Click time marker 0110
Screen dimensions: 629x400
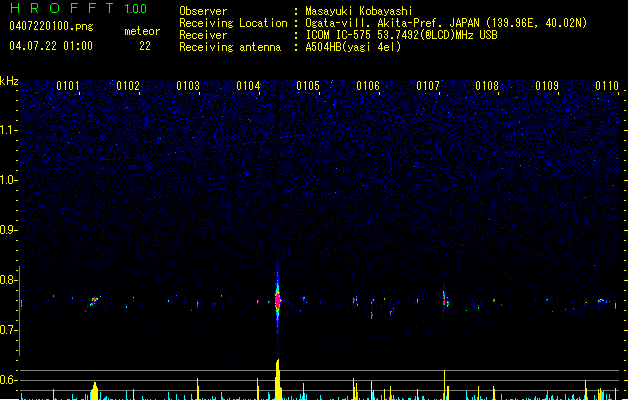click(x=607, y=86)
